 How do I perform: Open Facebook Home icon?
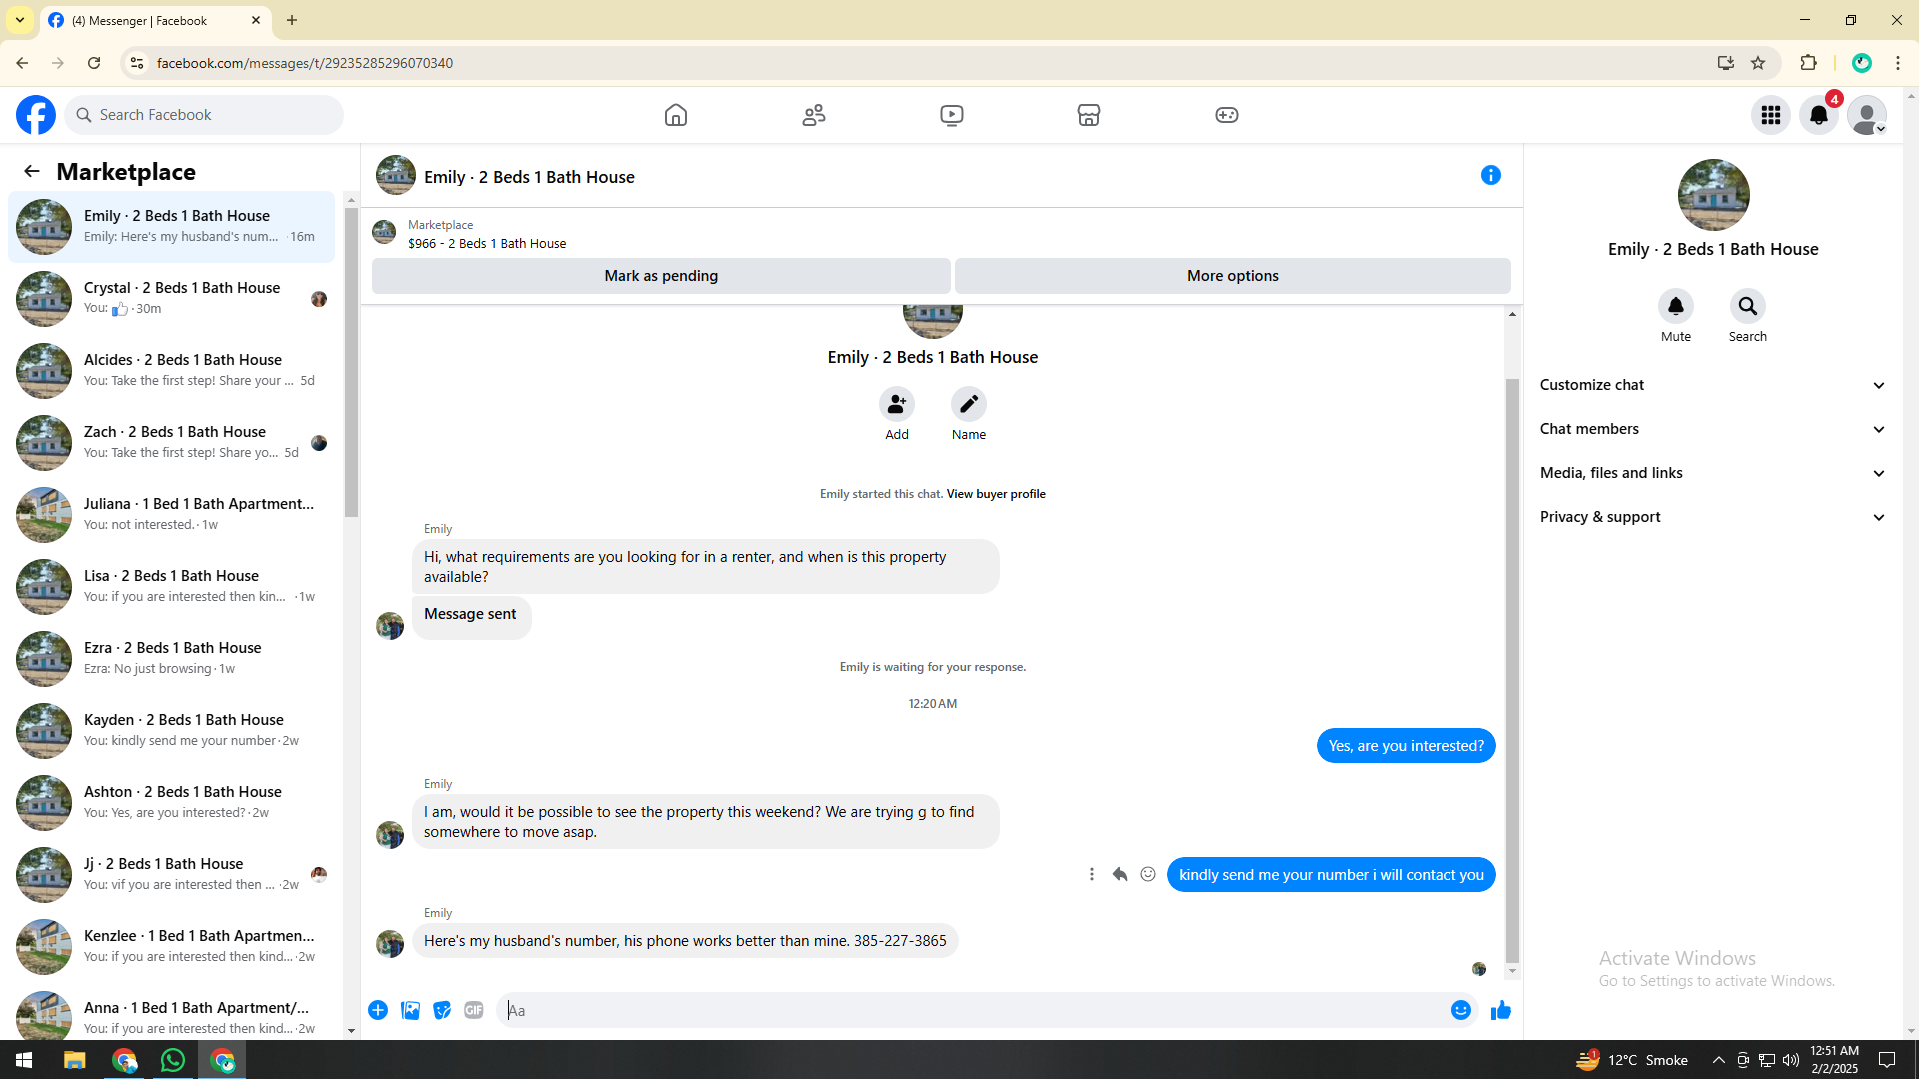coord(676,115)
